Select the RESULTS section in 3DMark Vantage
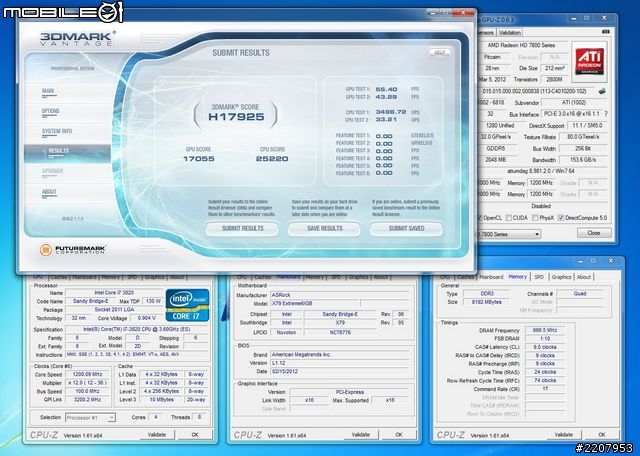Image resolution: width=640 pixels, height=456 pixels. tap(67, 153)
